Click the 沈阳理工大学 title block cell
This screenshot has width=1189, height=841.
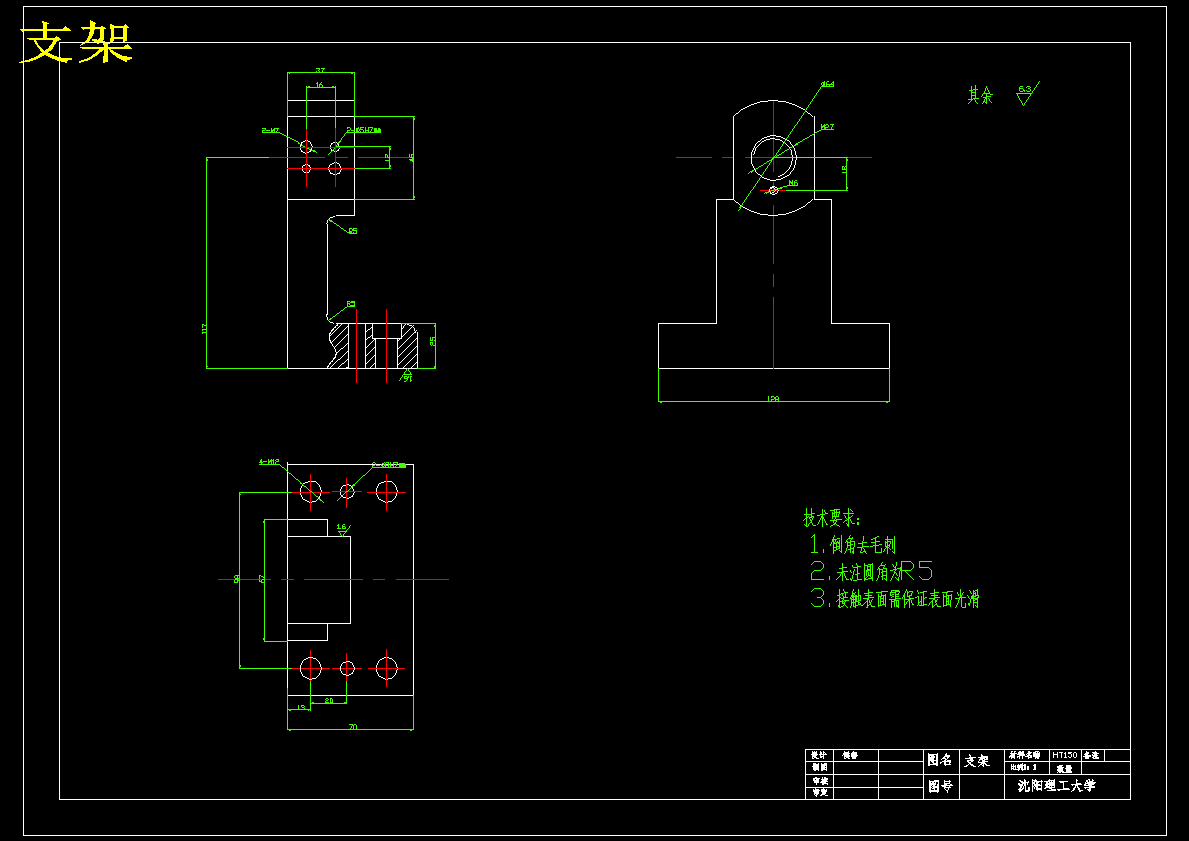[1056, 786]
